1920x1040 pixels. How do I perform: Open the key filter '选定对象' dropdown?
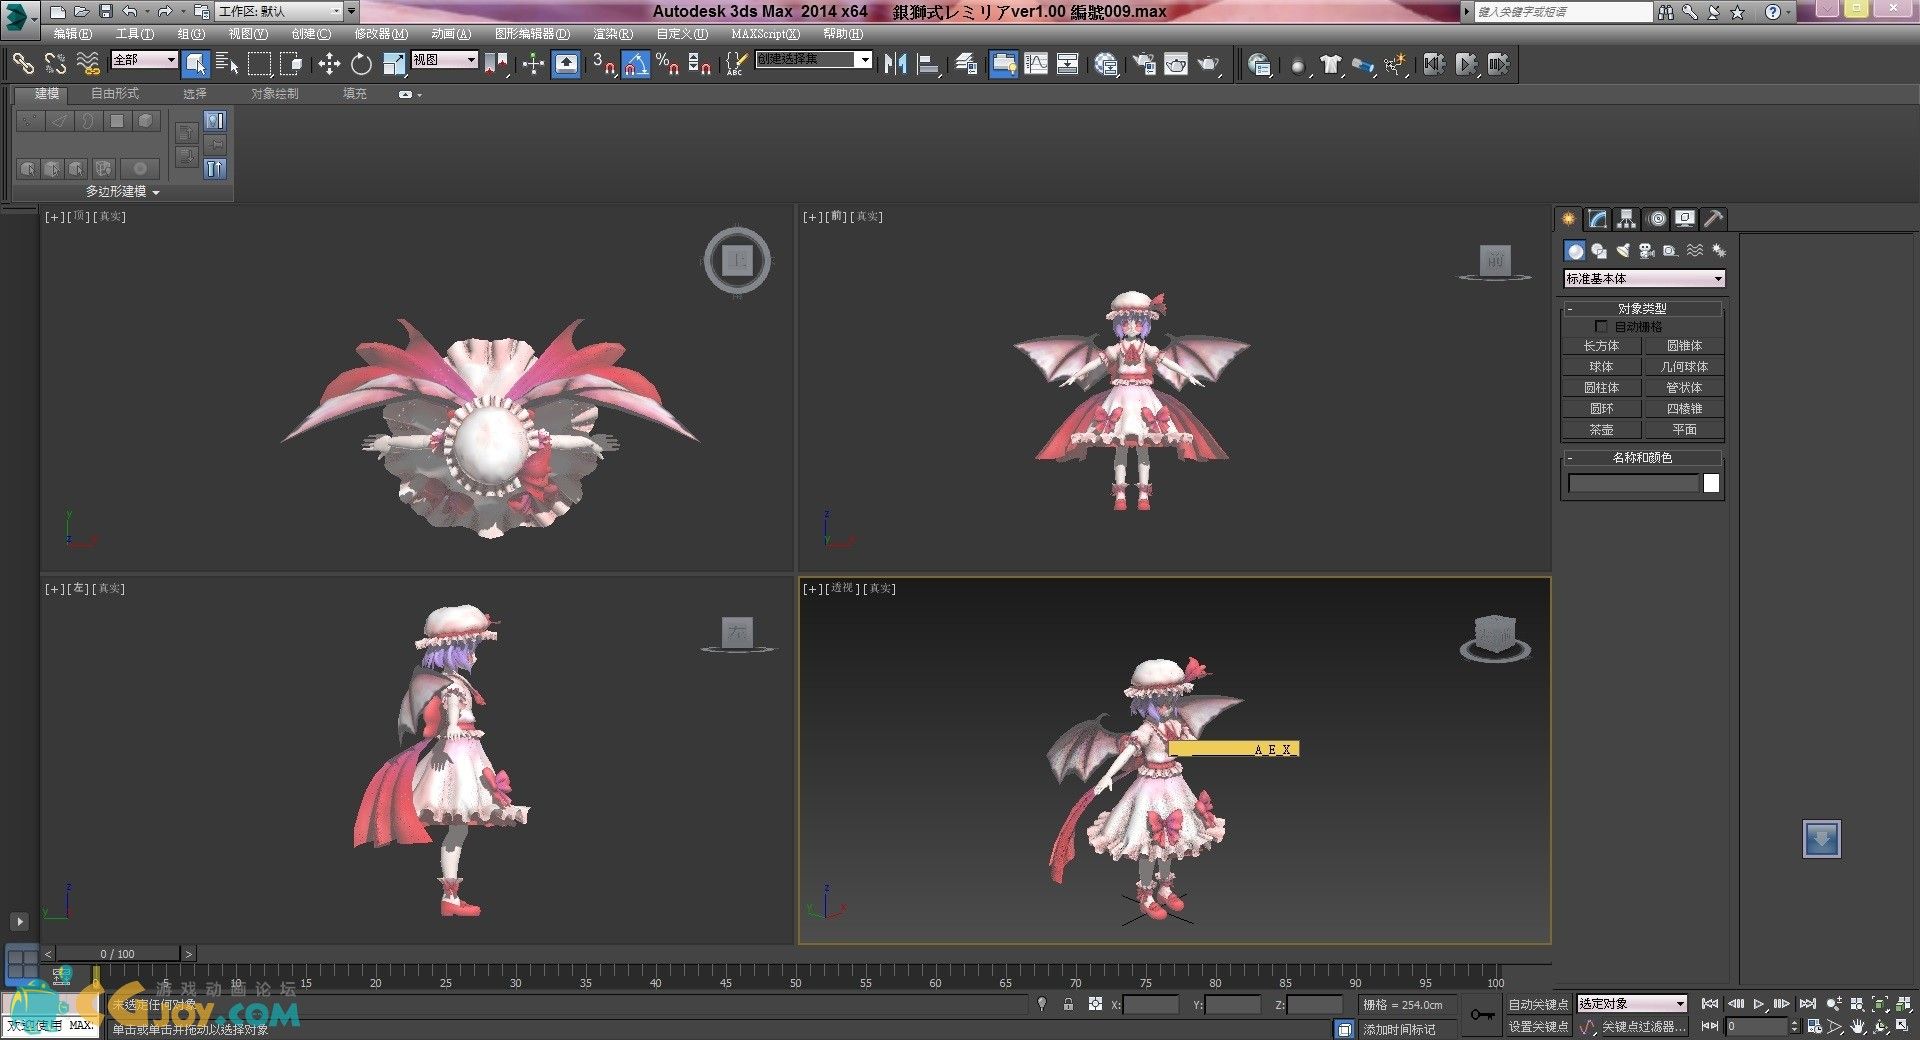[1632, 1003]
